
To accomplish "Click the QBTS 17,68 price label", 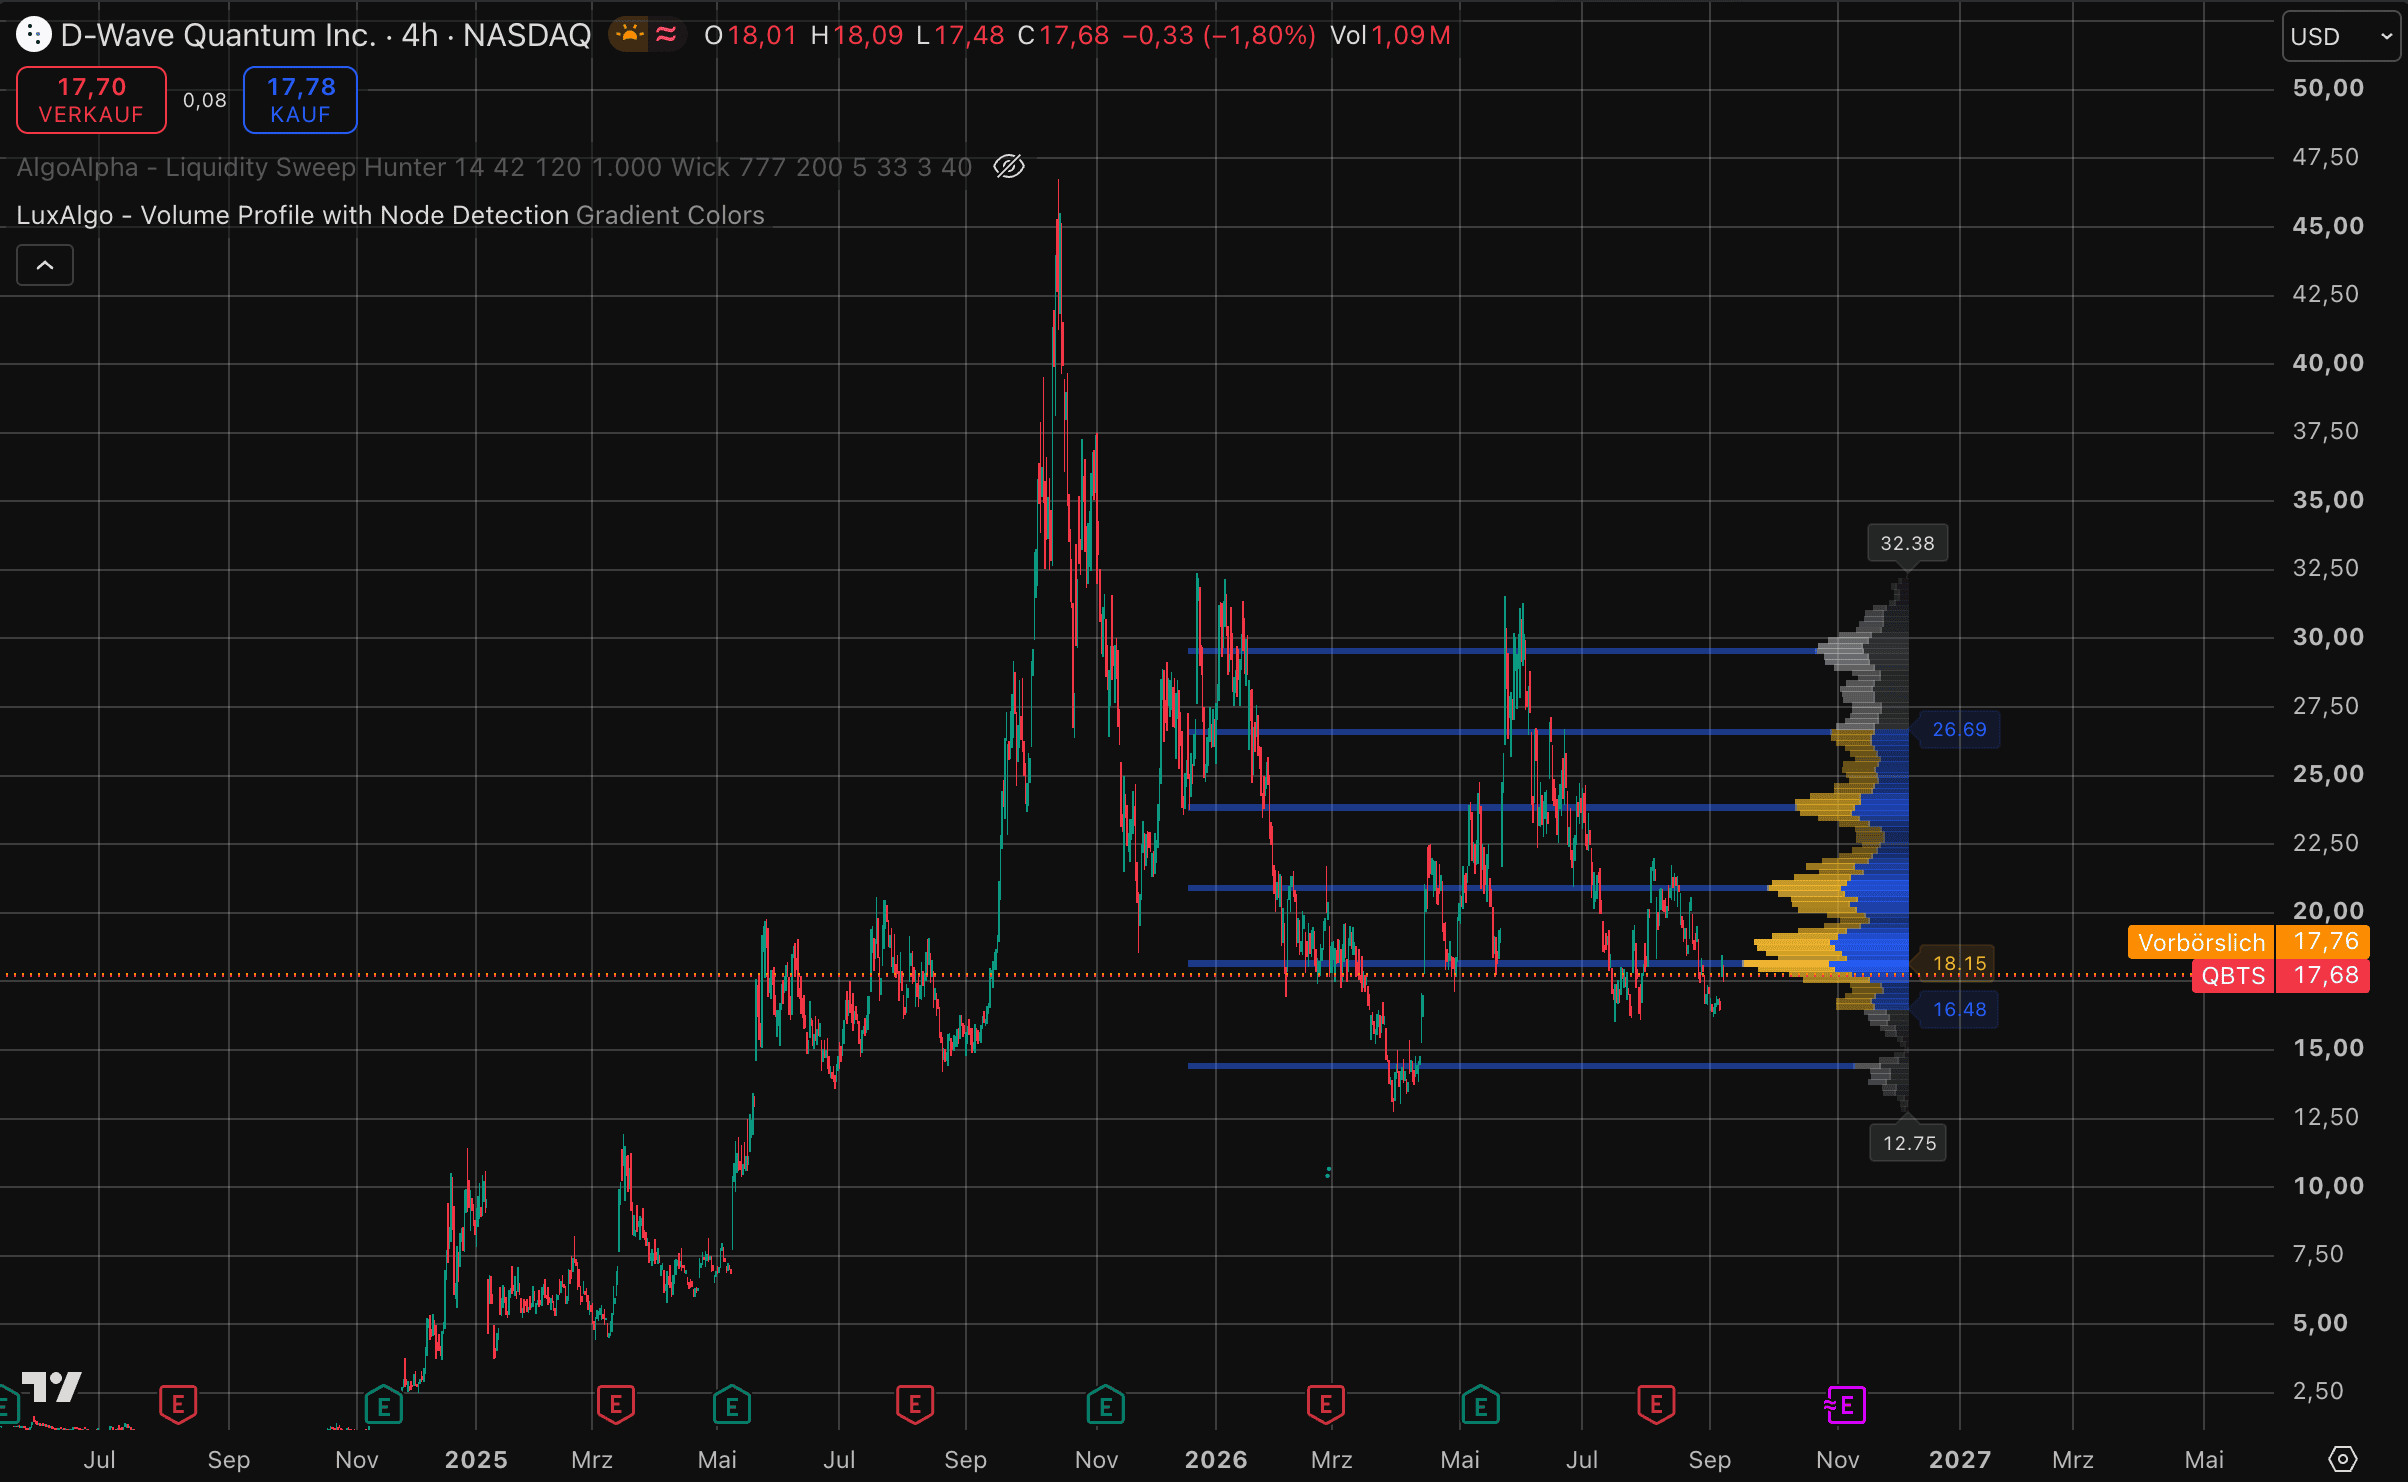I will point(2280,976).
